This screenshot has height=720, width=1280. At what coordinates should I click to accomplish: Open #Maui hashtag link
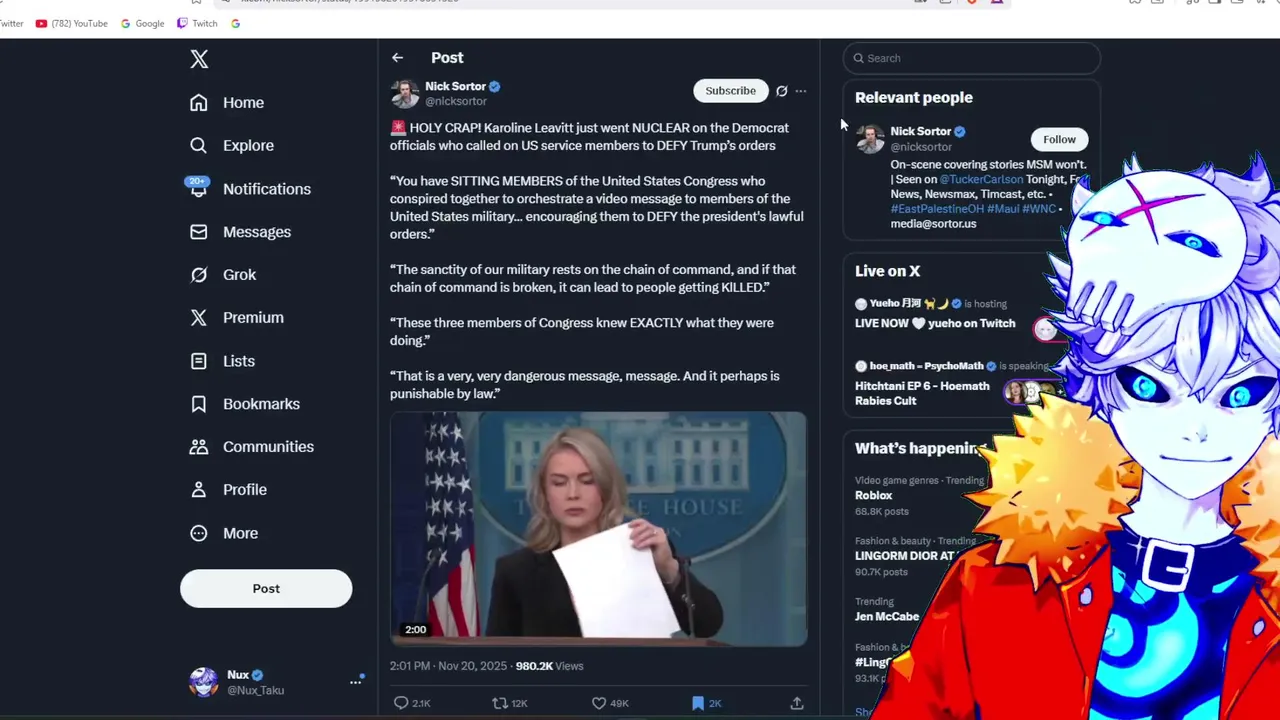(x=1003, y=209)
